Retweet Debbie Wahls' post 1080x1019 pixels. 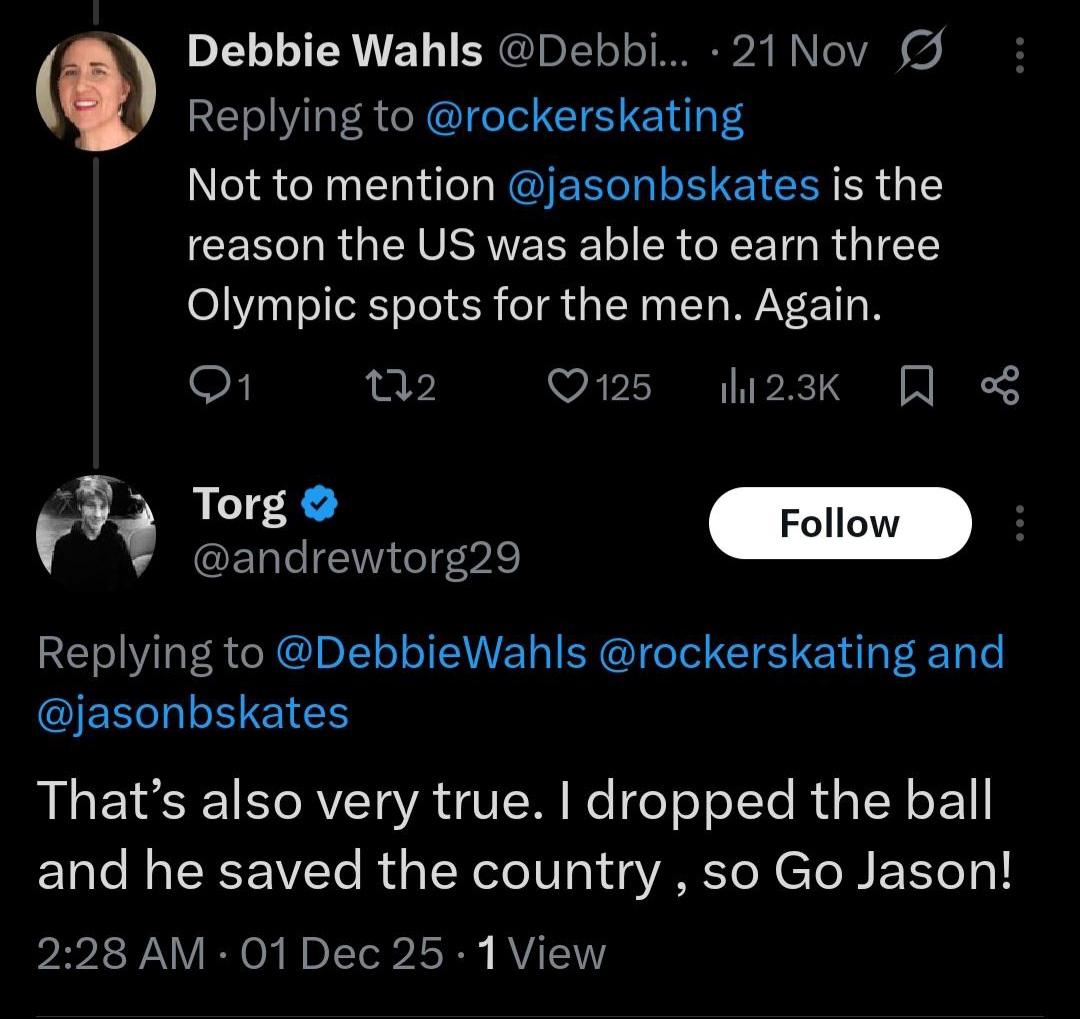(x=384, y=386)
